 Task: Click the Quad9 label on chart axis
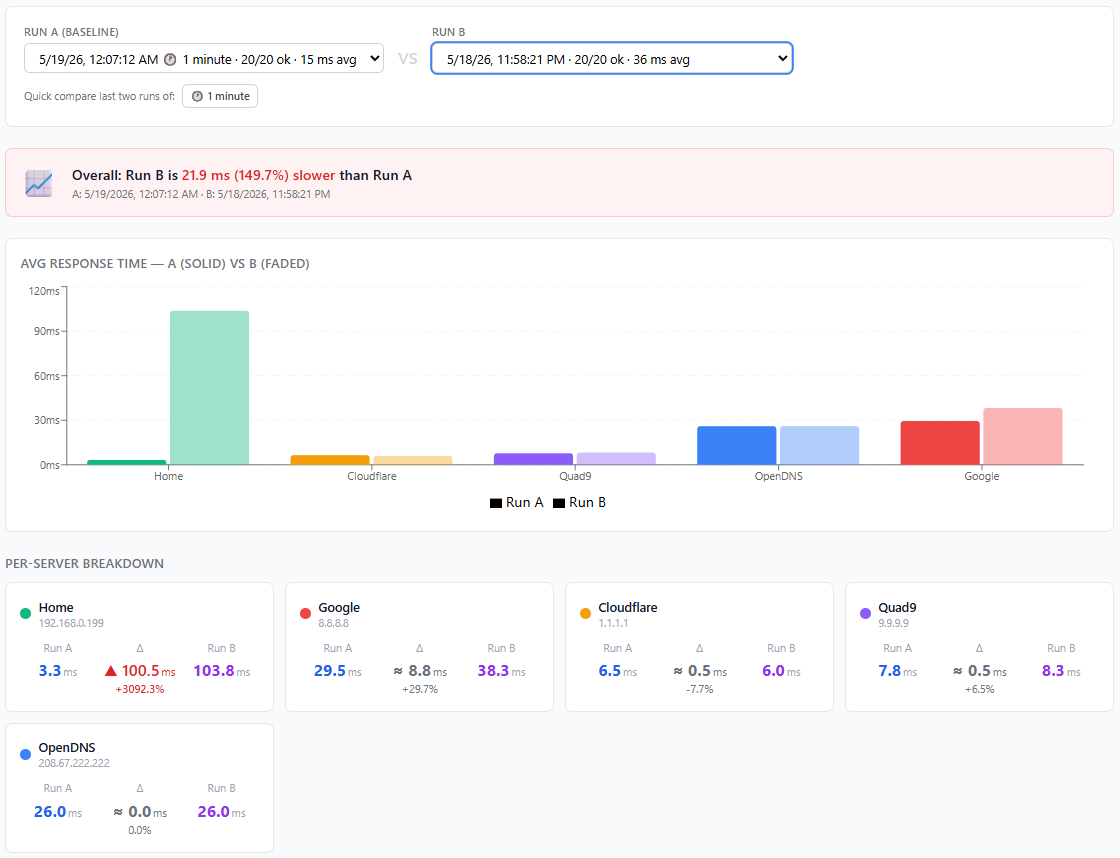pyautogui.click(x=575, y=476)
